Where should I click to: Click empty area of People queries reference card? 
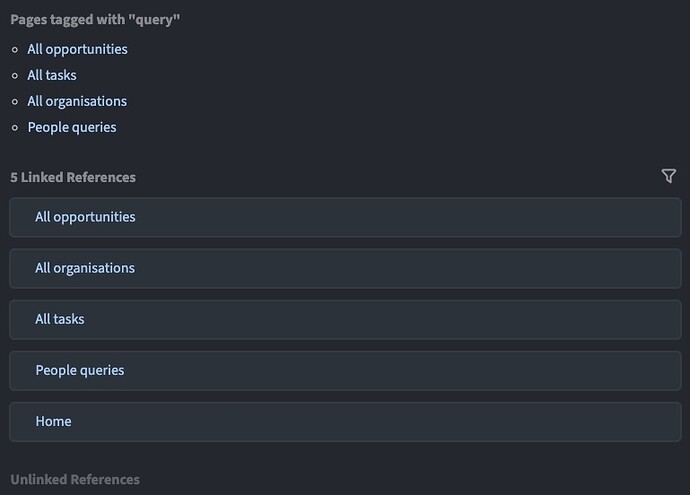(x=374, y=370)
